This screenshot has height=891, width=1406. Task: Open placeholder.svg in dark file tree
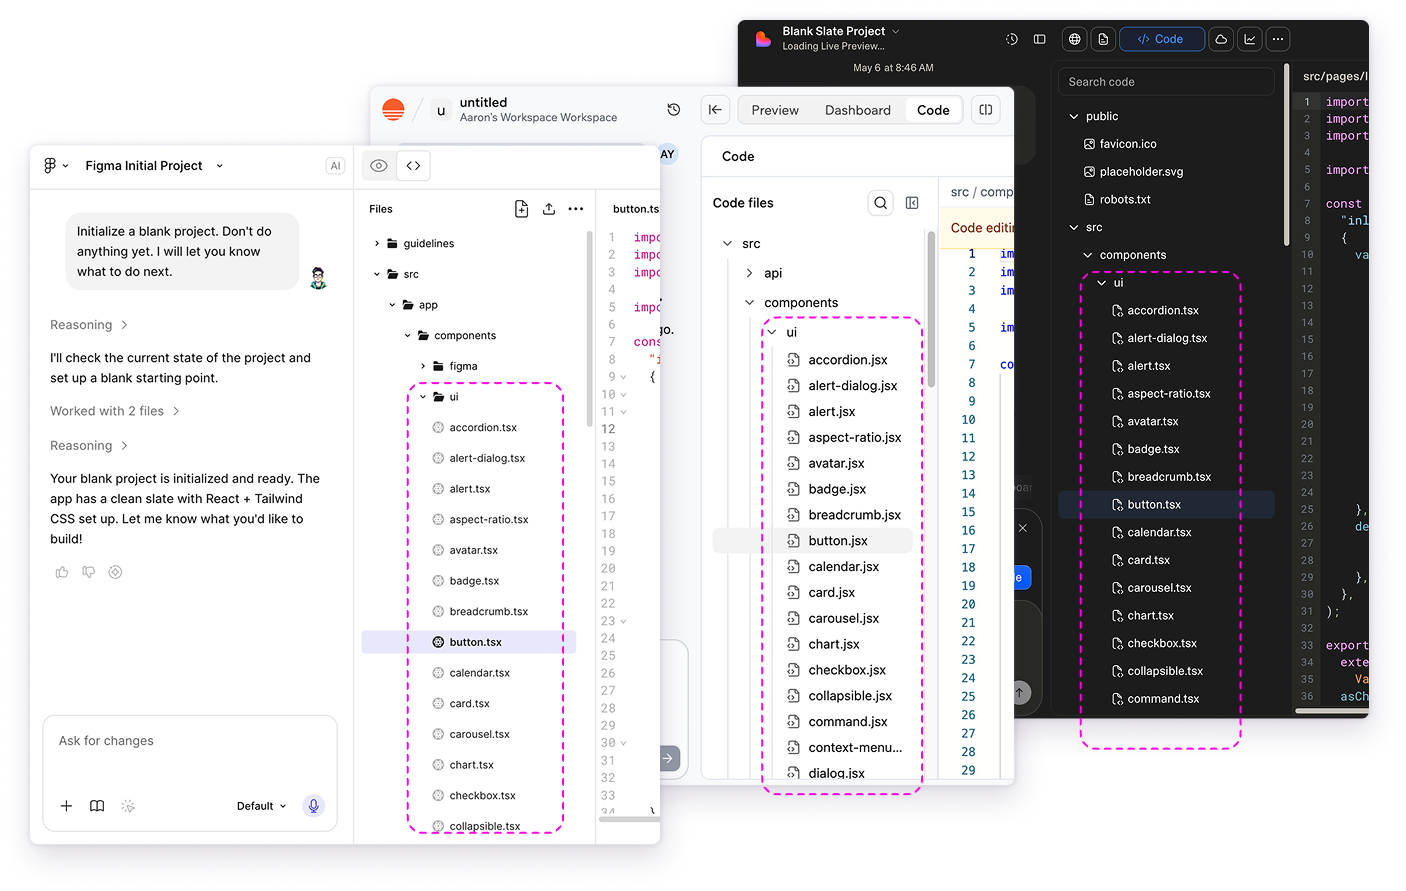click(x=1133, y=172)
